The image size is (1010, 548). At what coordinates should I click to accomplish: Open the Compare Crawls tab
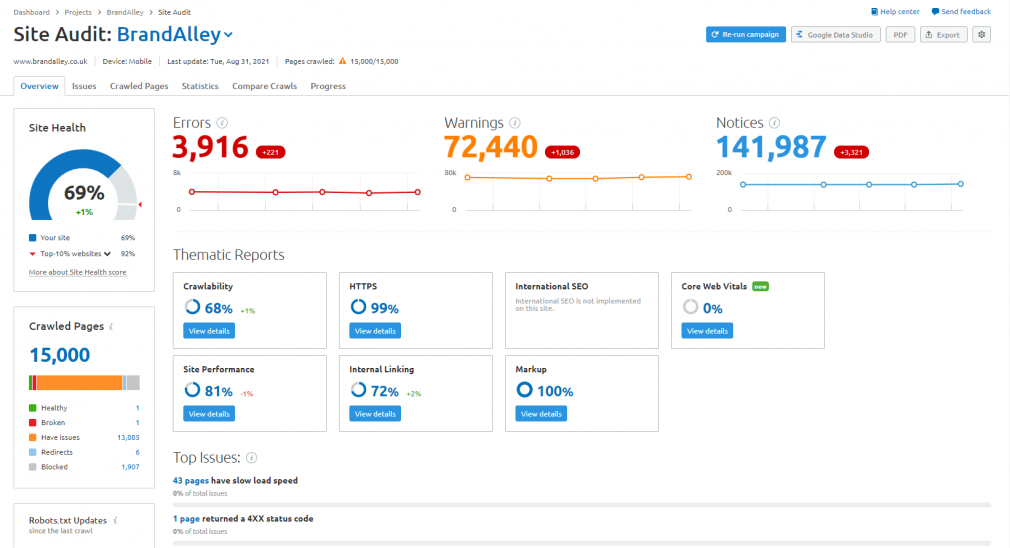click(264, 86)
